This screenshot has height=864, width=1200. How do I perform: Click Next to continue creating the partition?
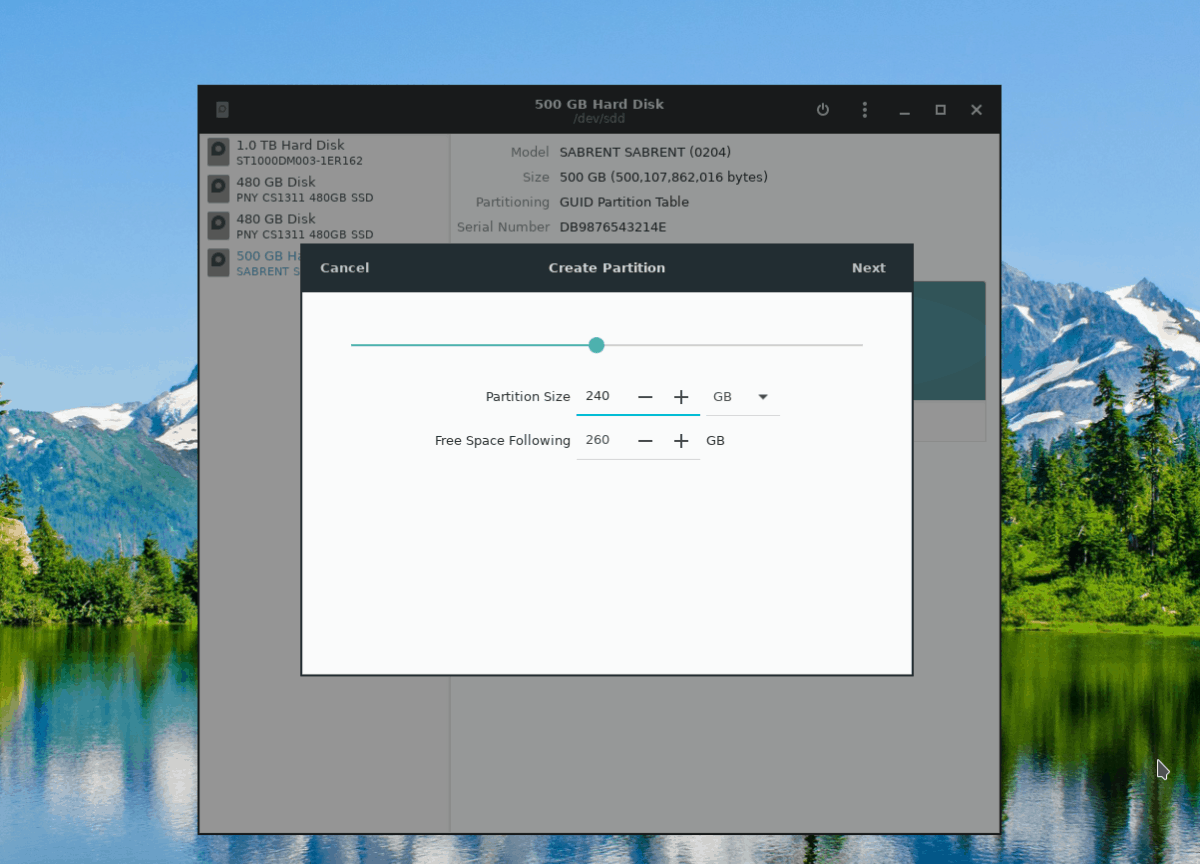tap(868, 267)
